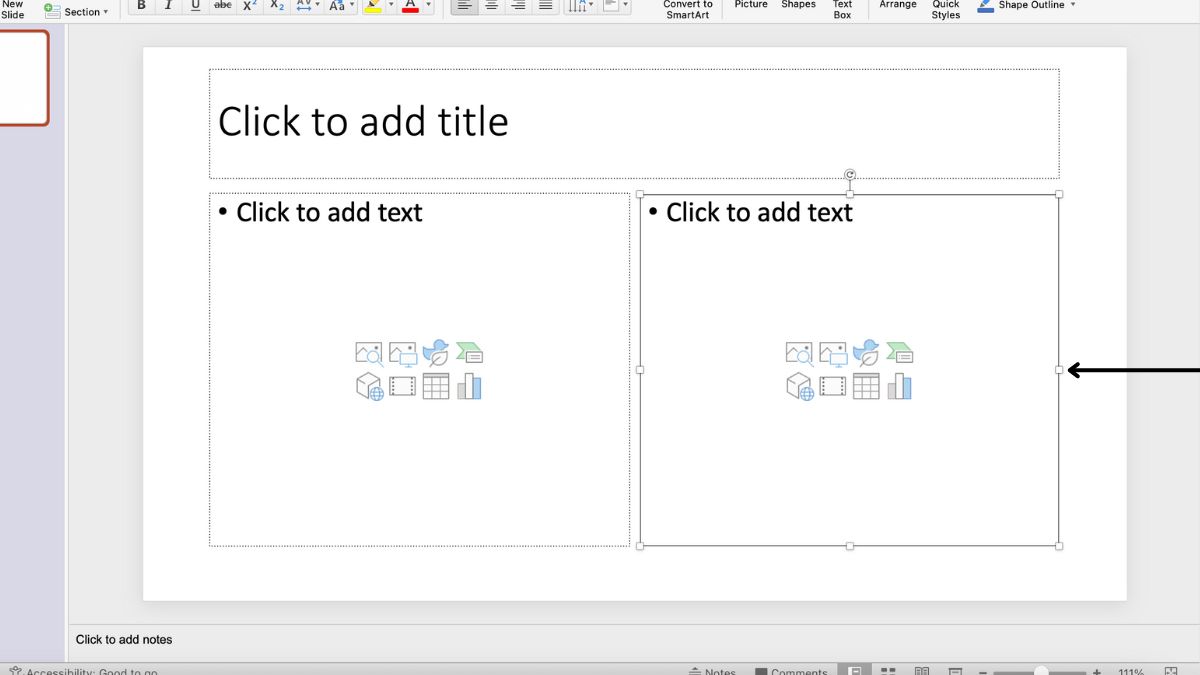Insert a chart using the left placeholder icon
Screen dimensions: 1200x675
pyautogui.click(x=469, y=387)
